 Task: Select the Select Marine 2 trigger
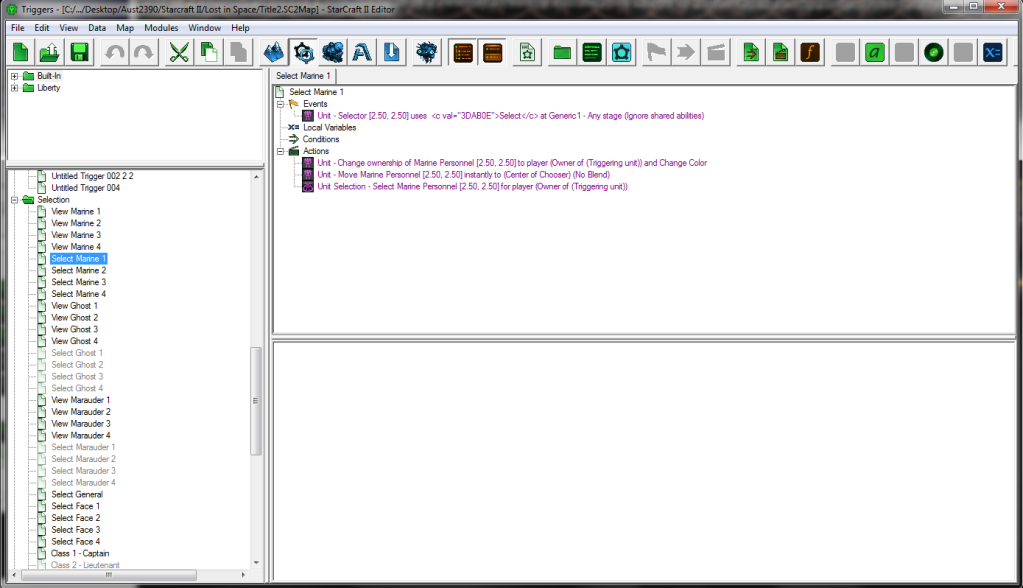[x=78, y=270]
